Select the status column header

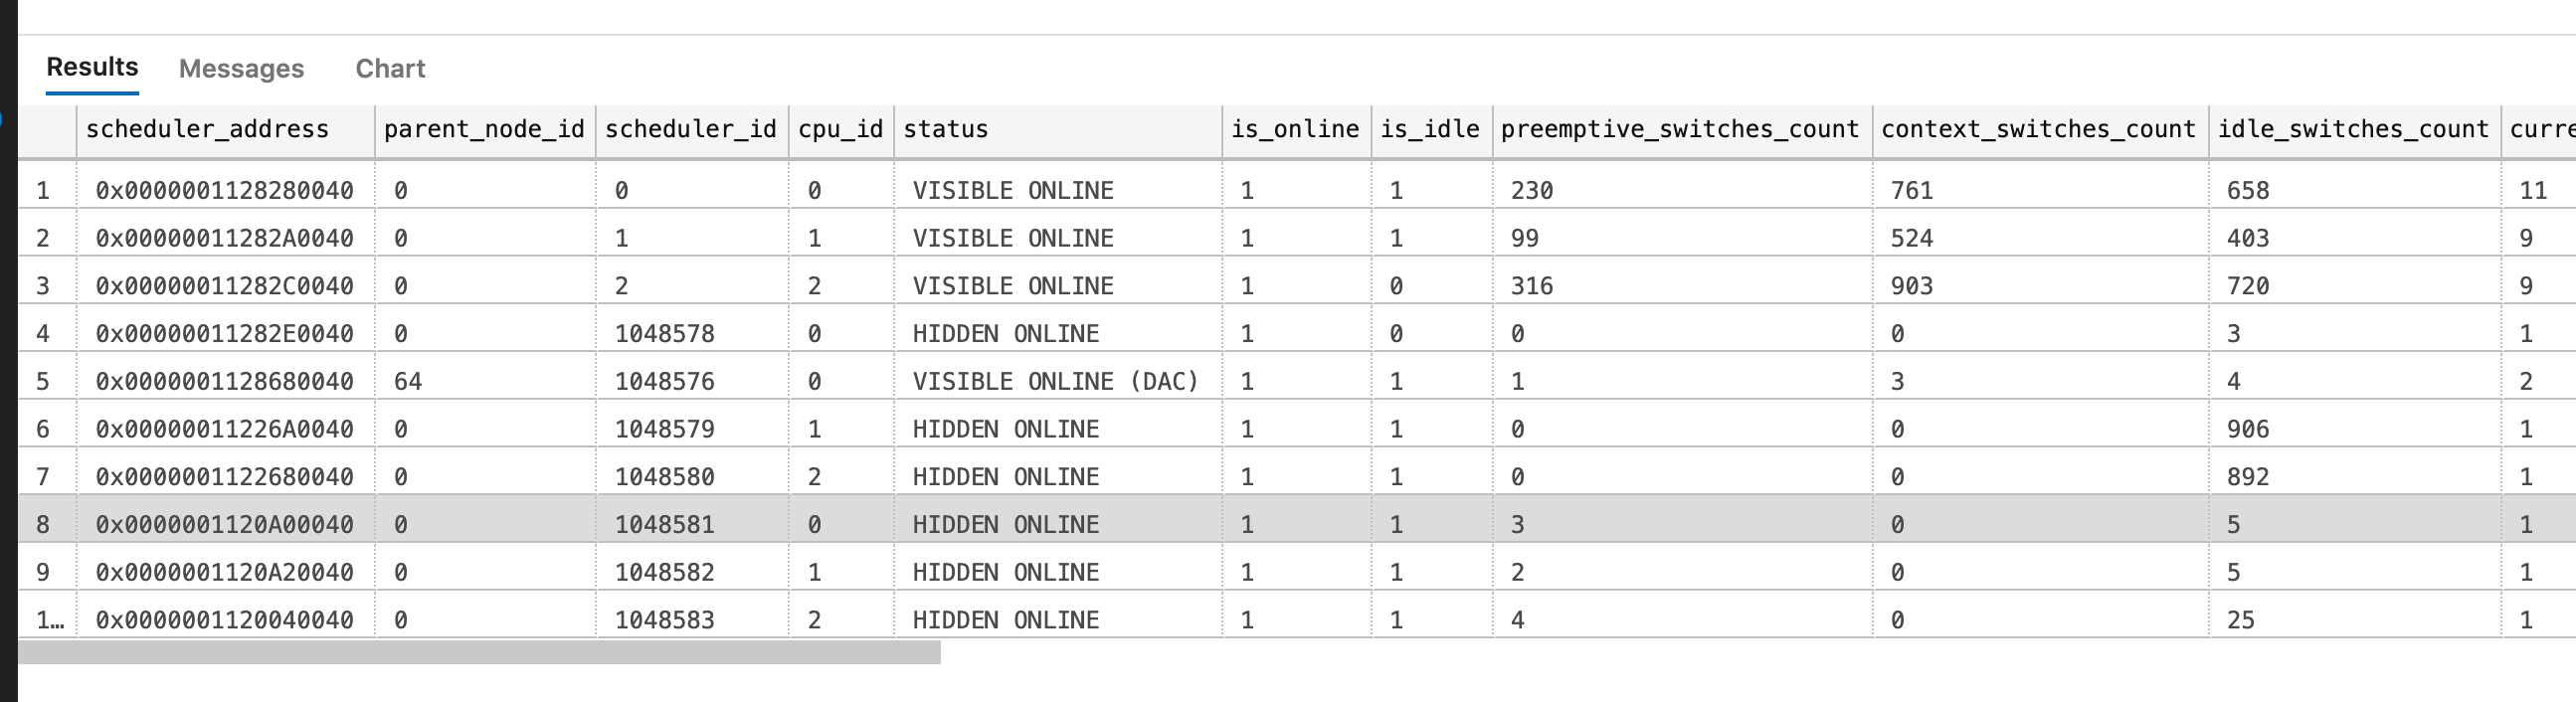coord(945,129)
